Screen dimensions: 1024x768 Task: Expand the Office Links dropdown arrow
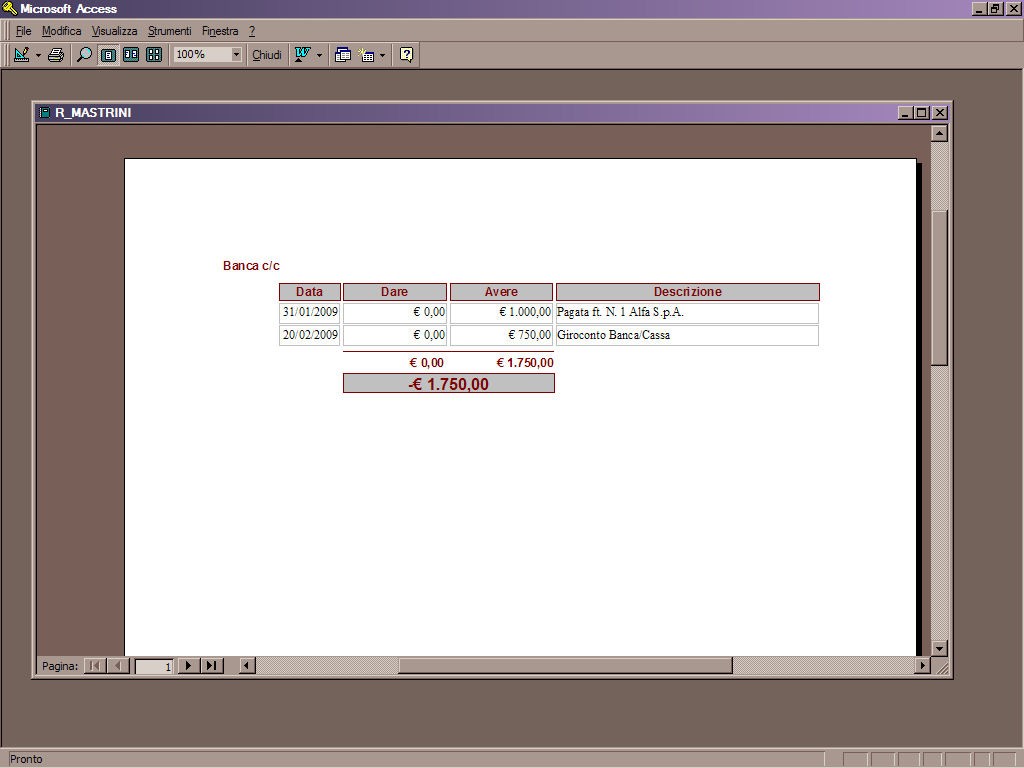click(x=319, y=55)
